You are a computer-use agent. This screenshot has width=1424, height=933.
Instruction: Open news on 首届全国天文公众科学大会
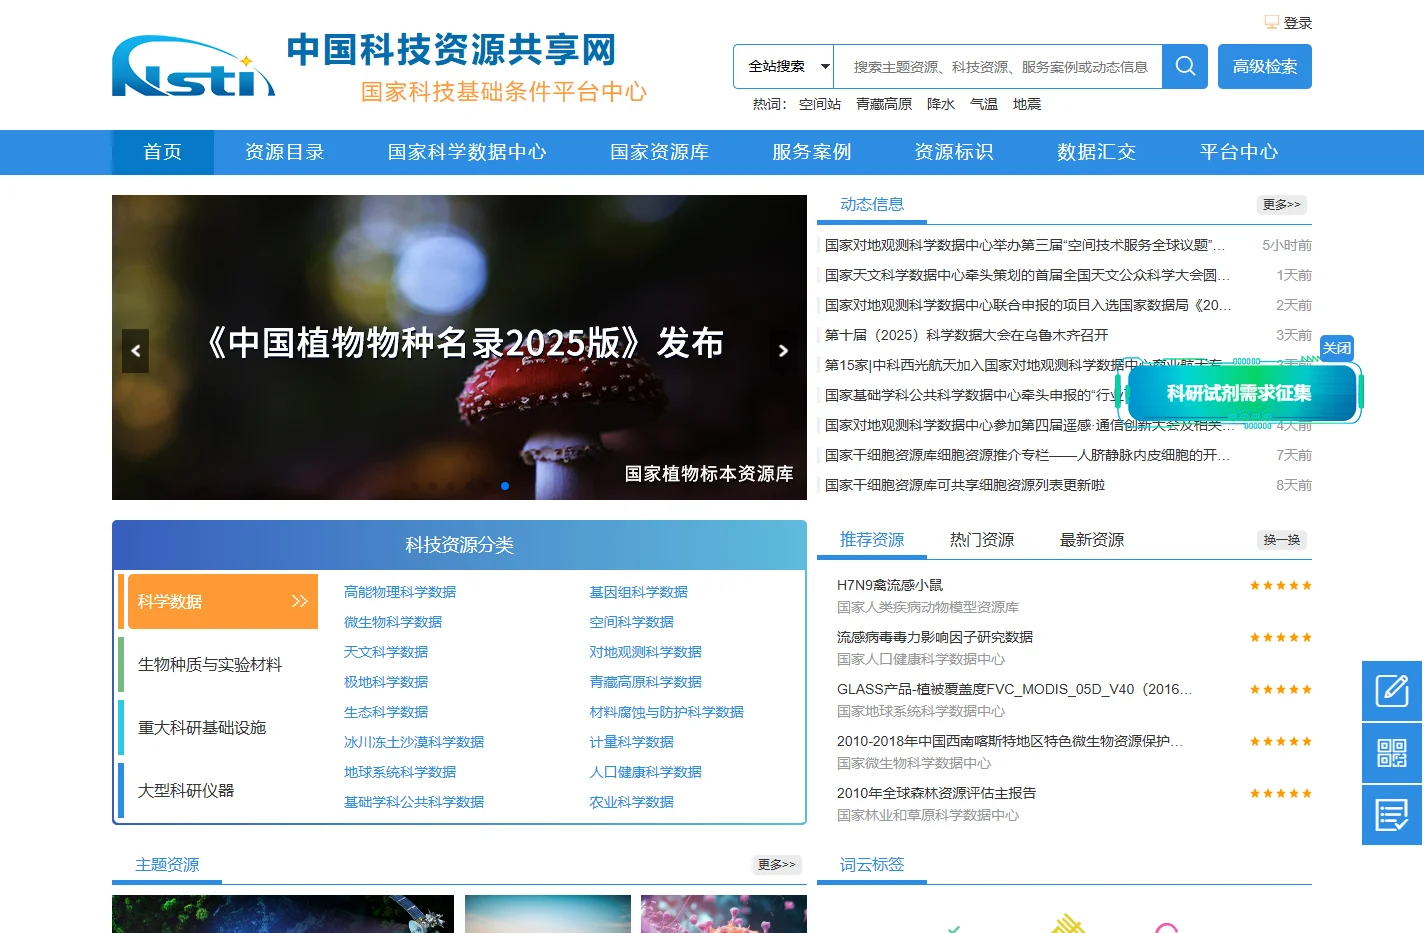coord(1028,275)
